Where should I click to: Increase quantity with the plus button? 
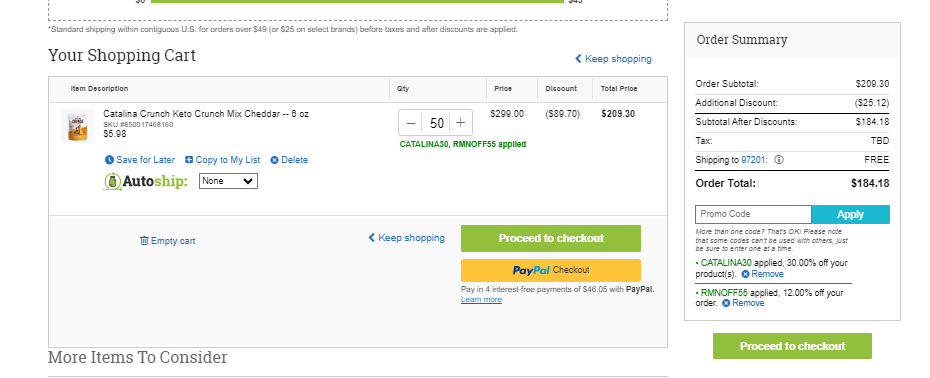point(461,123)
